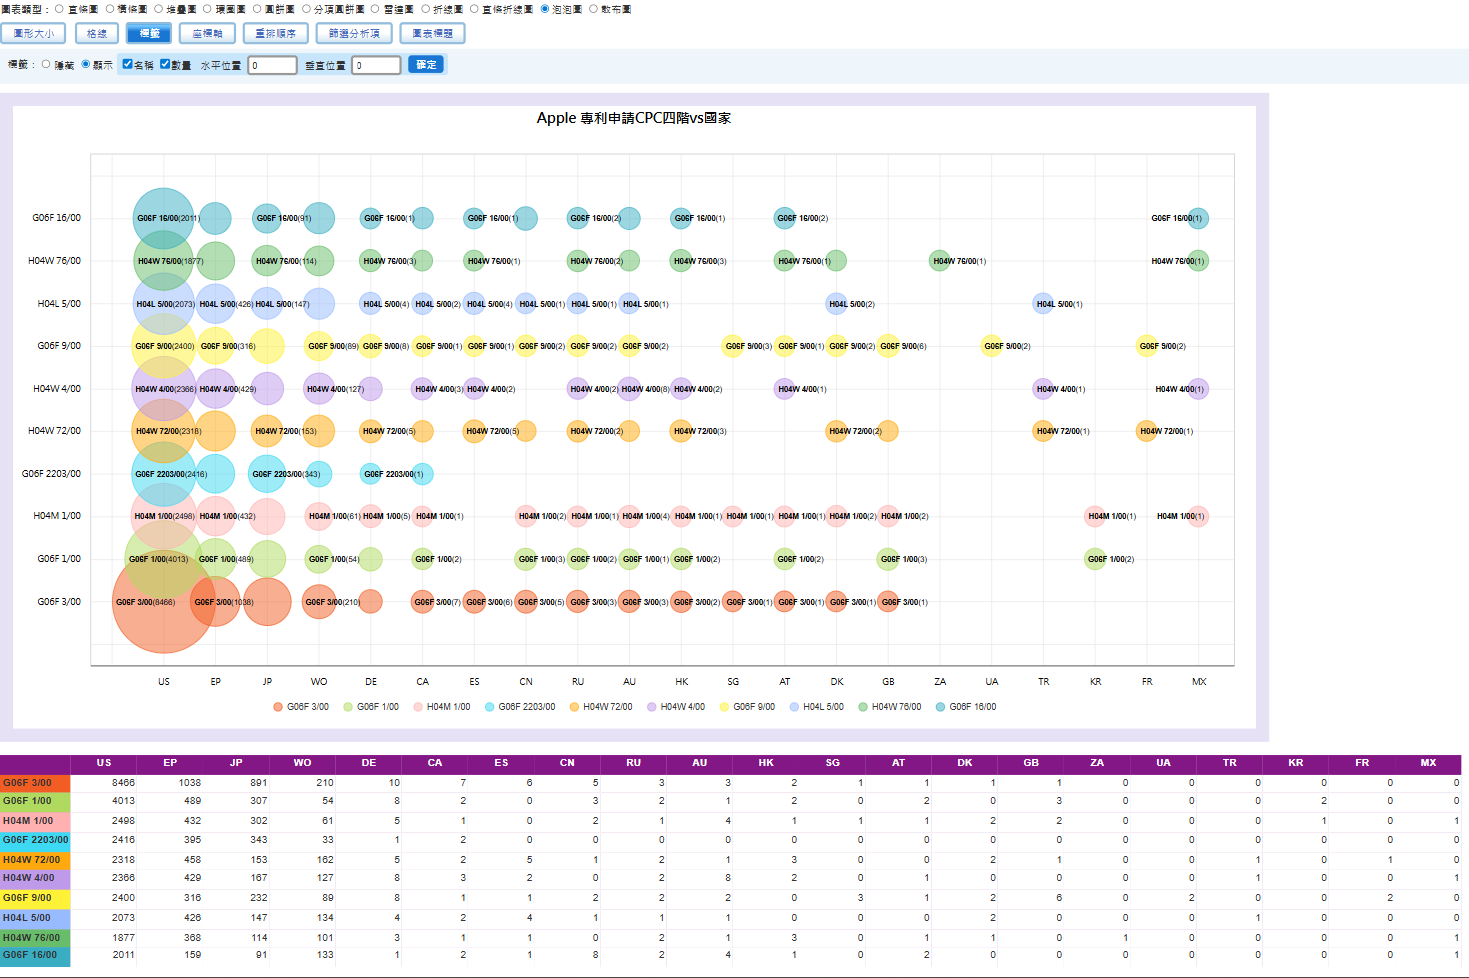Open the 格線 settings tab

97,33
